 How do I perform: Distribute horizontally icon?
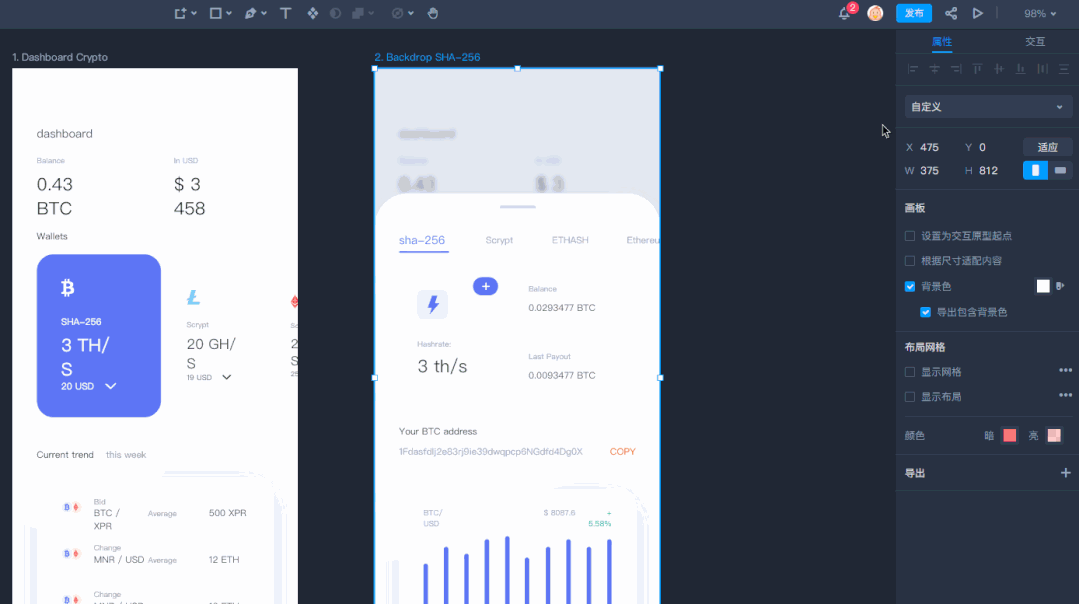coord(1043,69)
